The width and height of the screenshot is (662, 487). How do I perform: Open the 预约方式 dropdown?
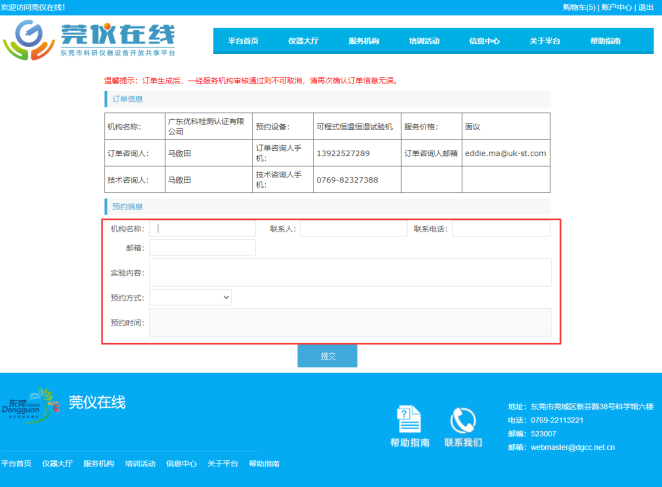click(190, 297)
